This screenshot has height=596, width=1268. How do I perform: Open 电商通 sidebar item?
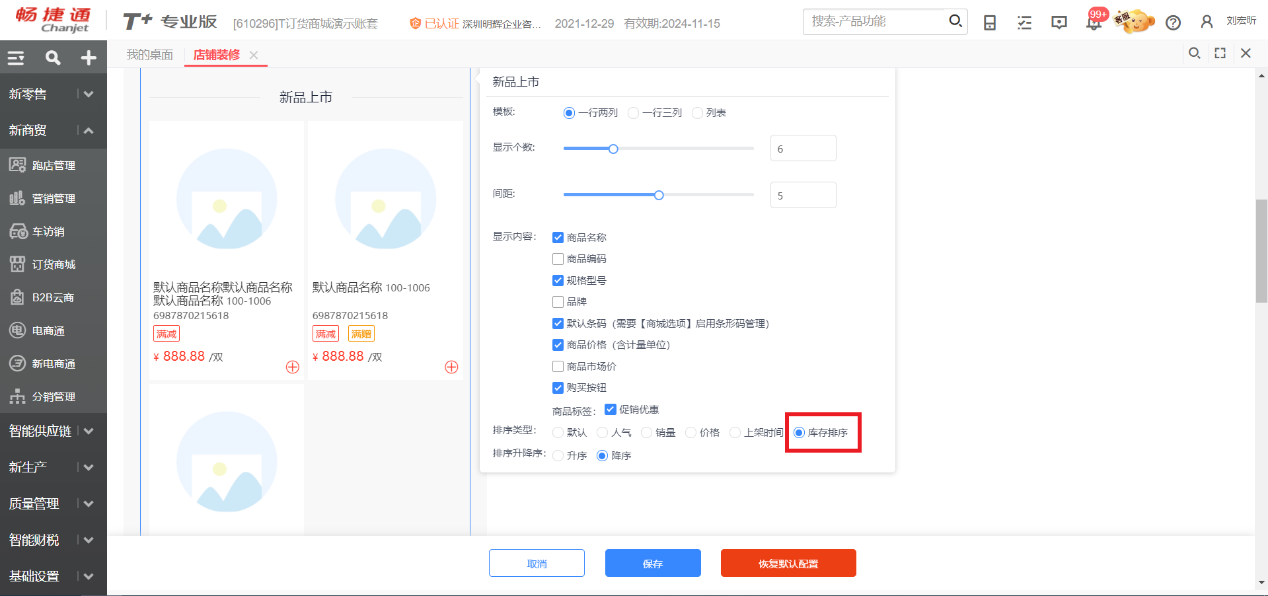pos(53,330)
